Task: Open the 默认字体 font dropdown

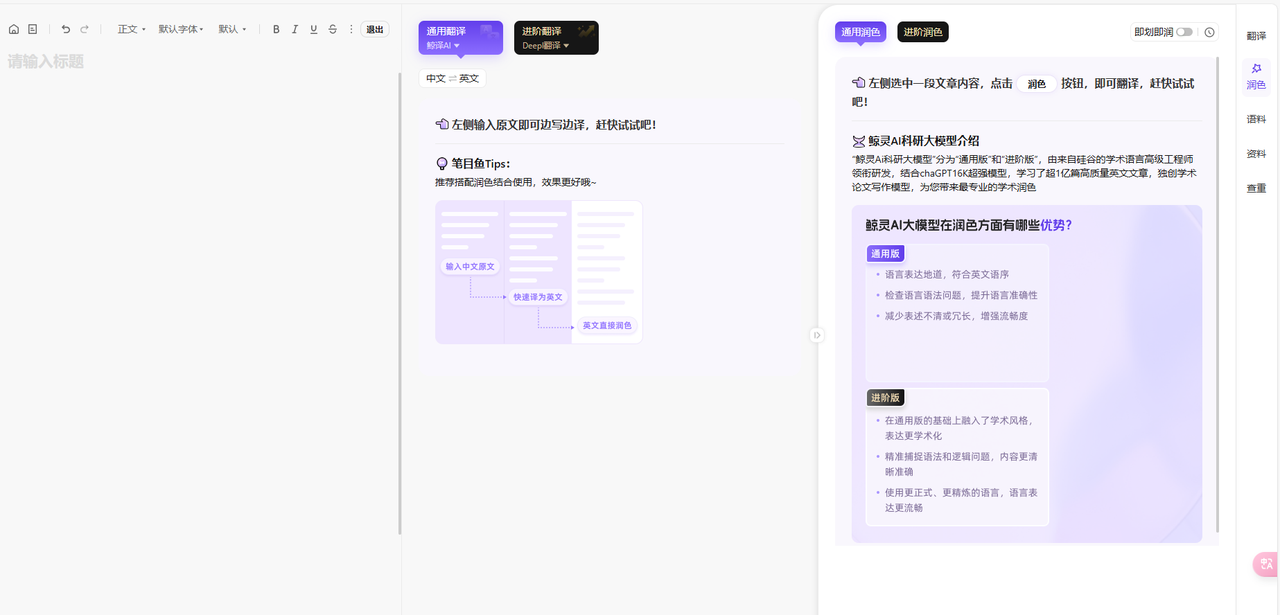Action: 181,29
